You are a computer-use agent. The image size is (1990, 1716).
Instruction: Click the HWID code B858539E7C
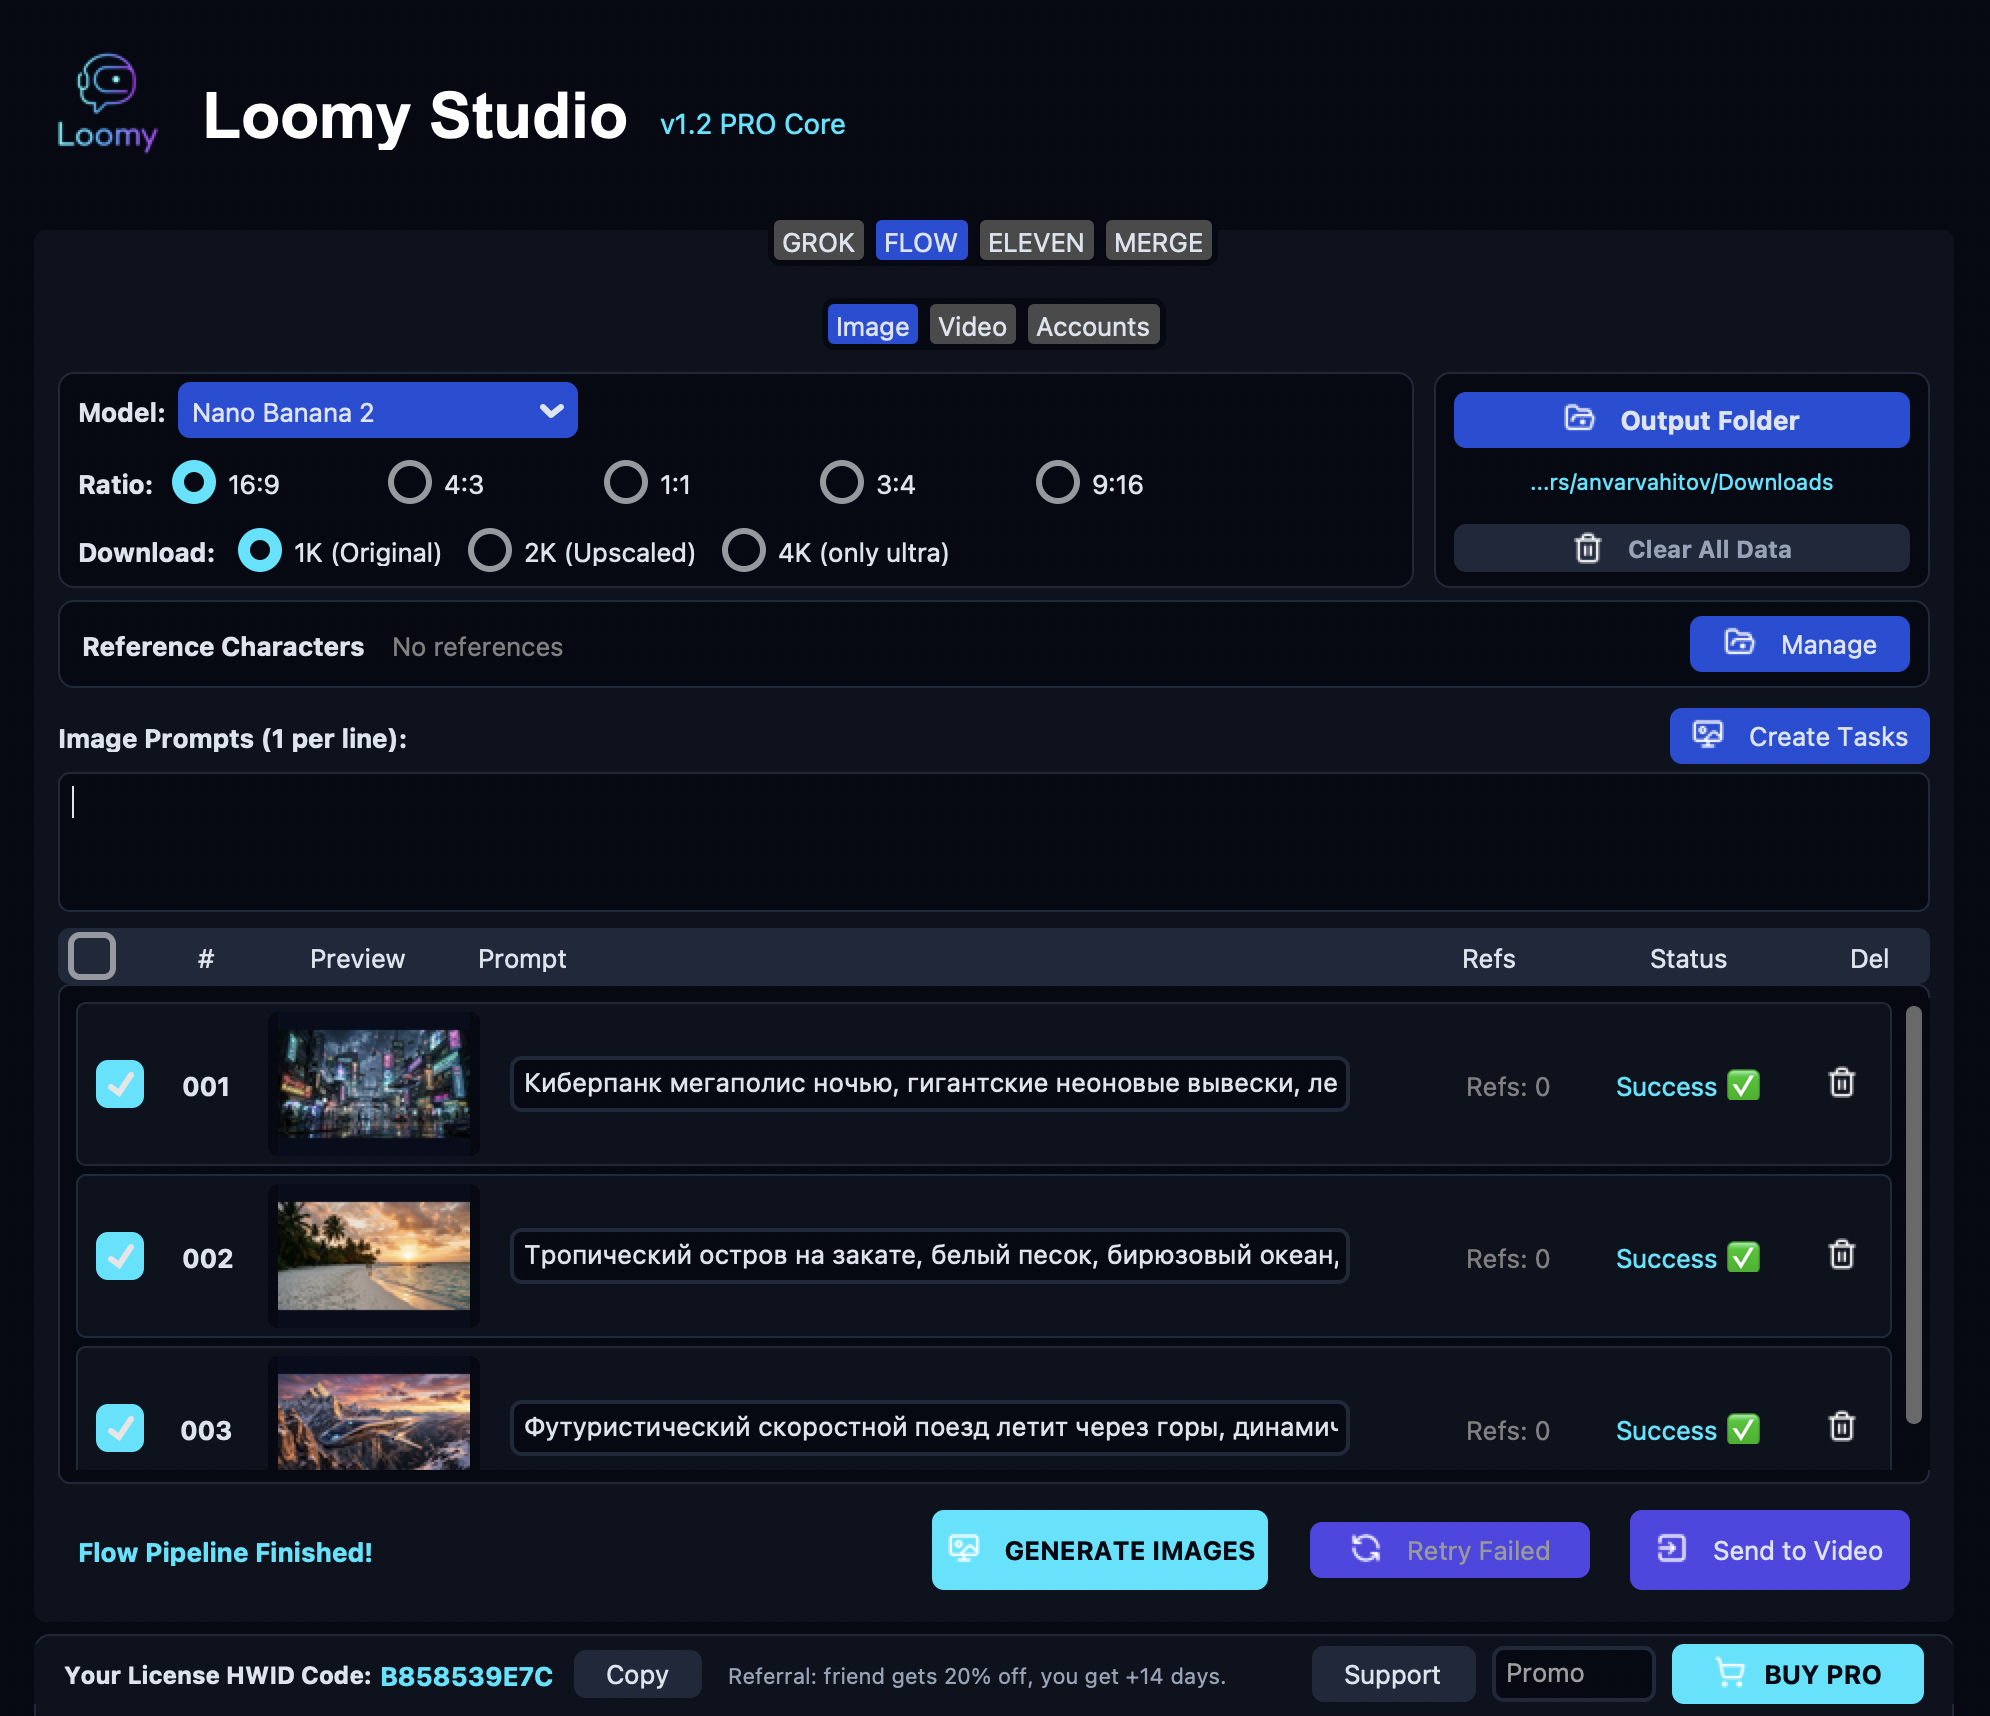[x=466, y=1676]
